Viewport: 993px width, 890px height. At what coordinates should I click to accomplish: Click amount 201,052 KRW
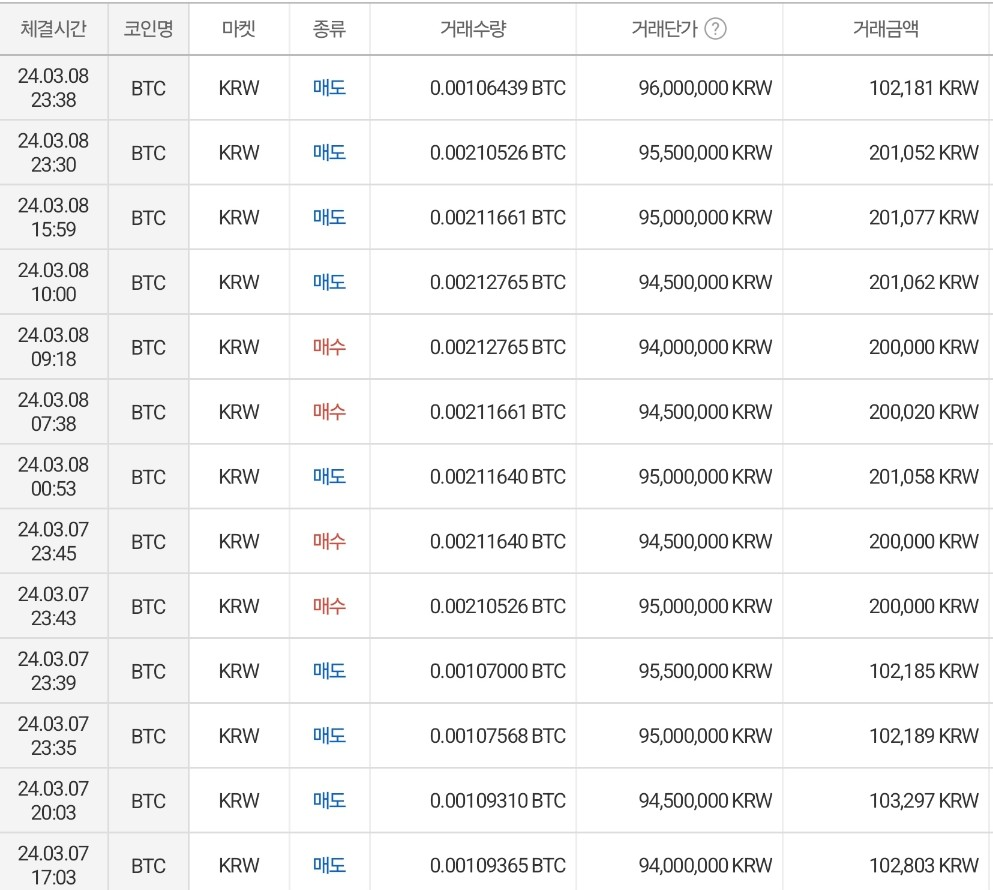pyautogui.click(x=924, y=153)
